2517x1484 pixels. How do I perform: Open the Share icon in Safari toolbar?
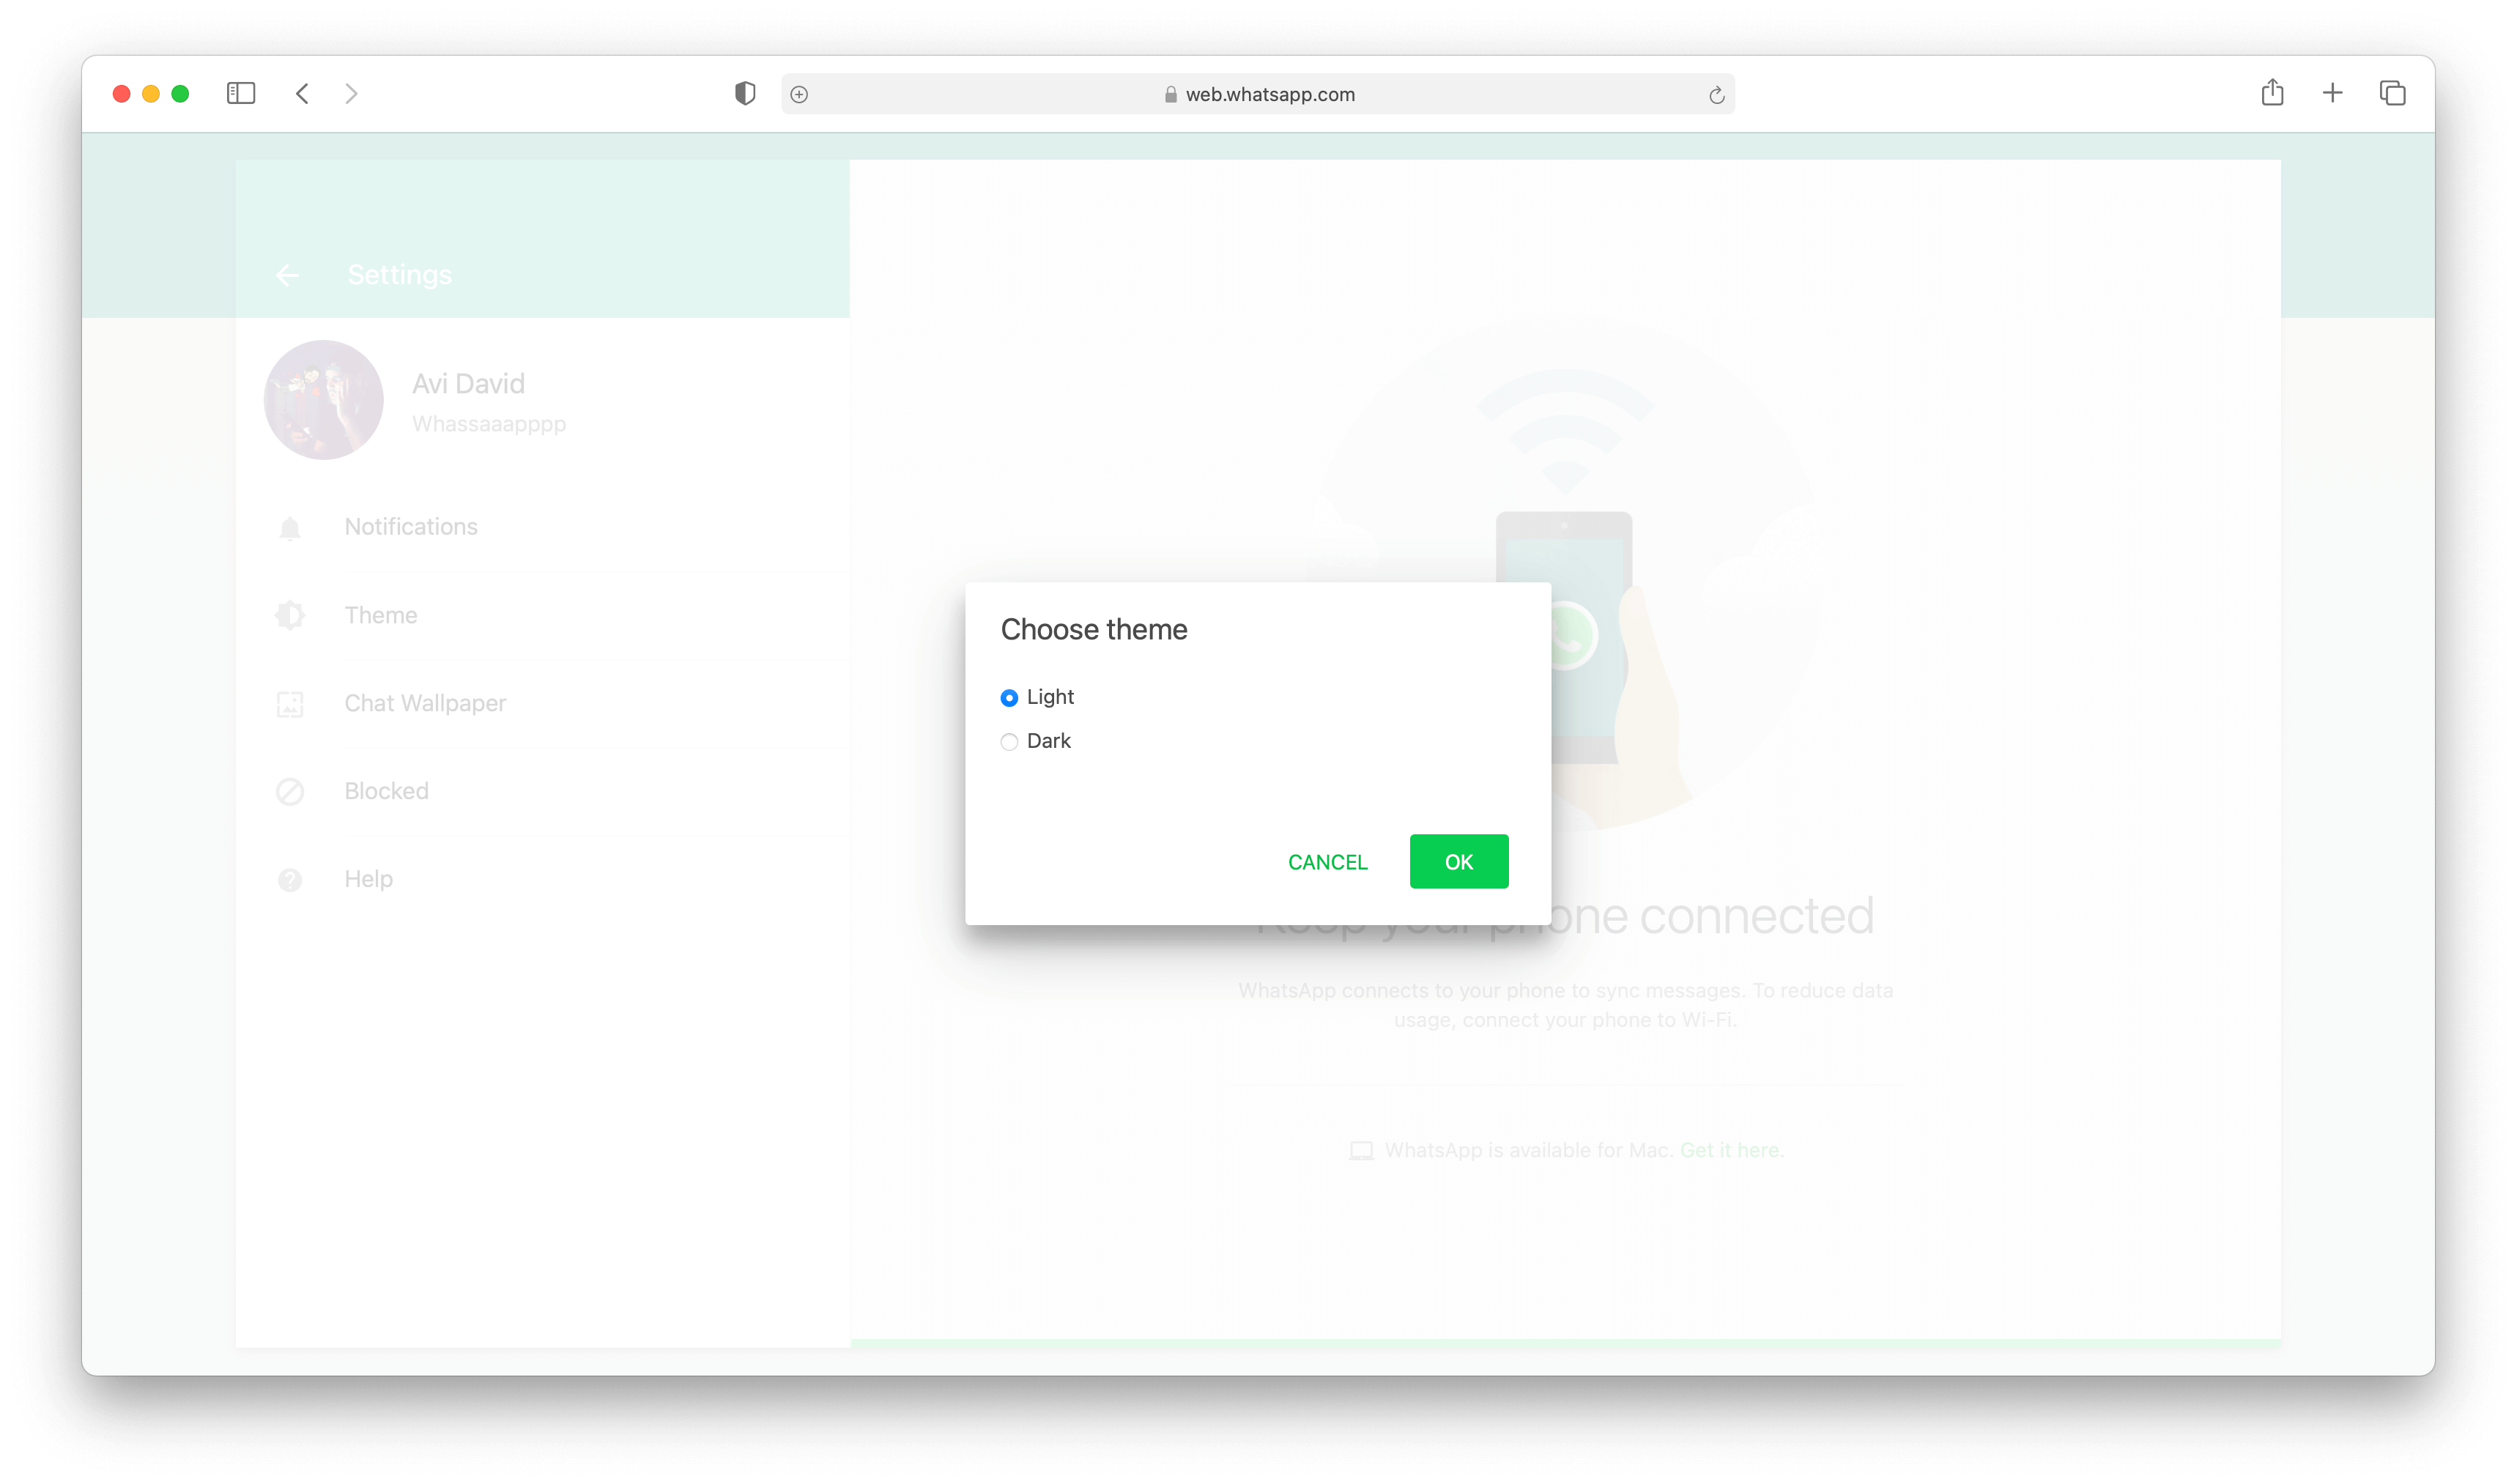point(2272,93)
